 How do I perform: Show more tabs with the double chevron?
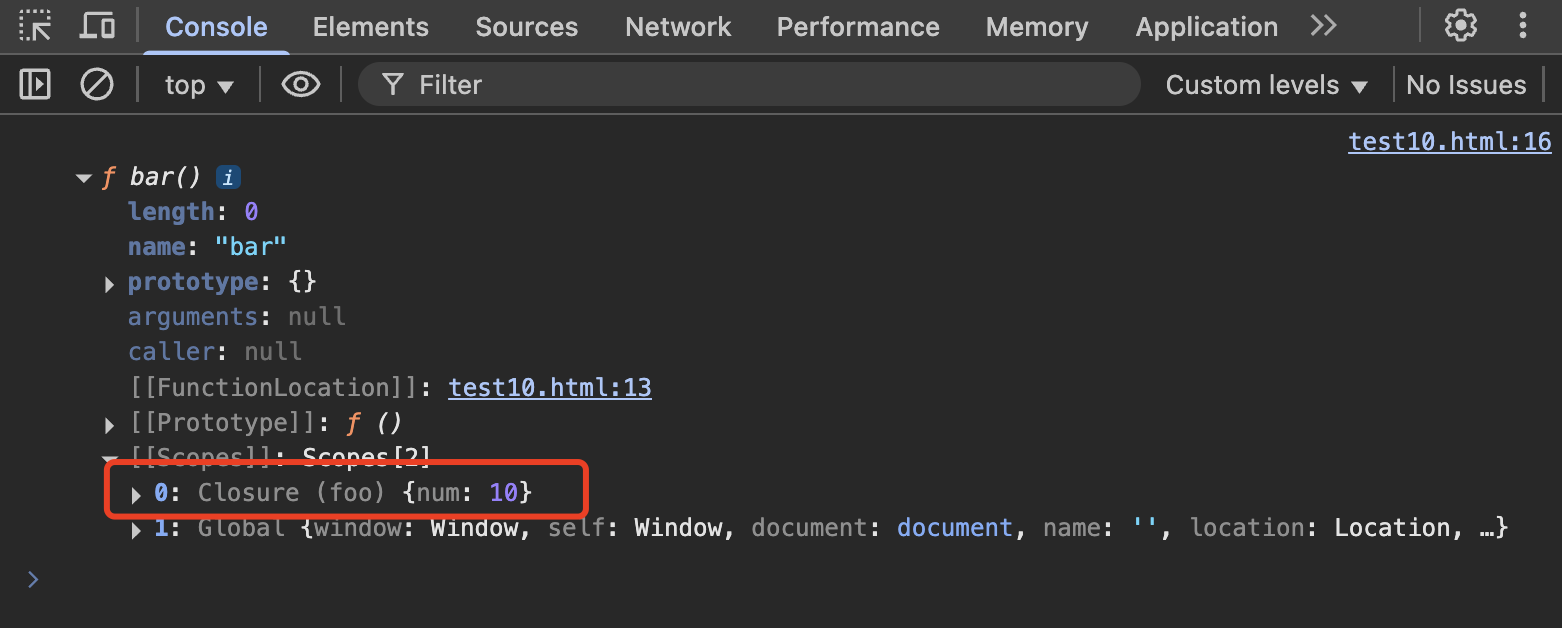point(1323,26)
